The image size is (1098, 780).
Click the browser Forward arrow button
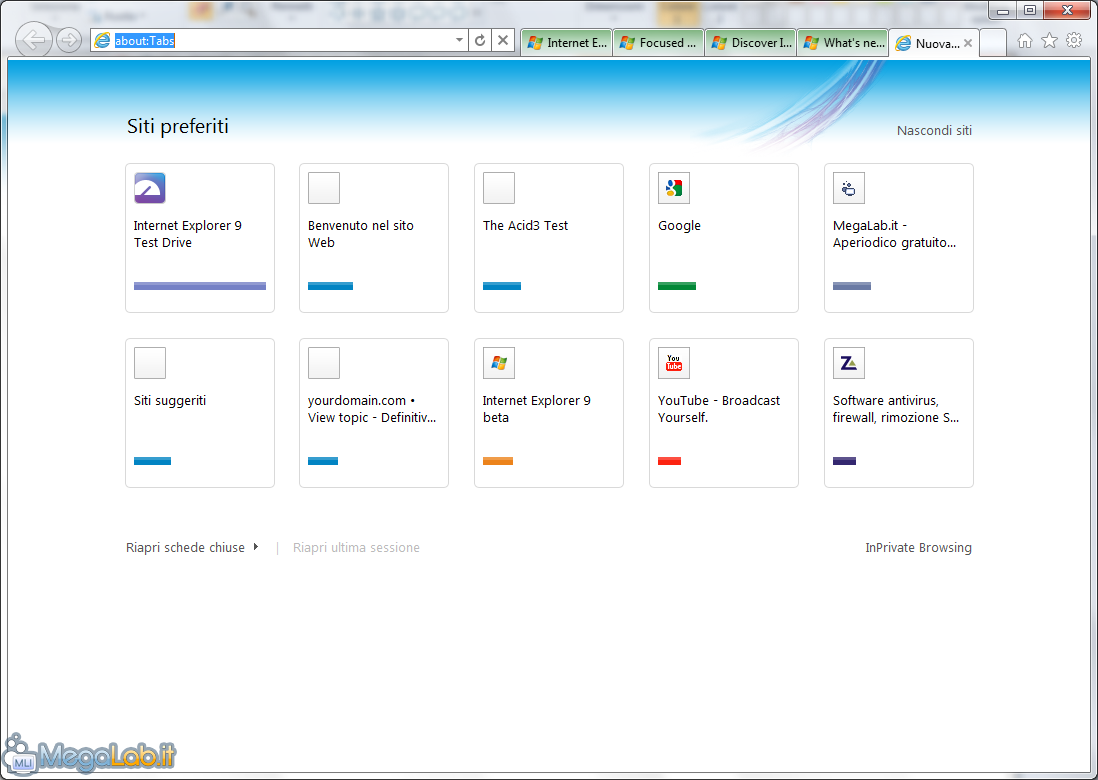[x=69, y=40]
